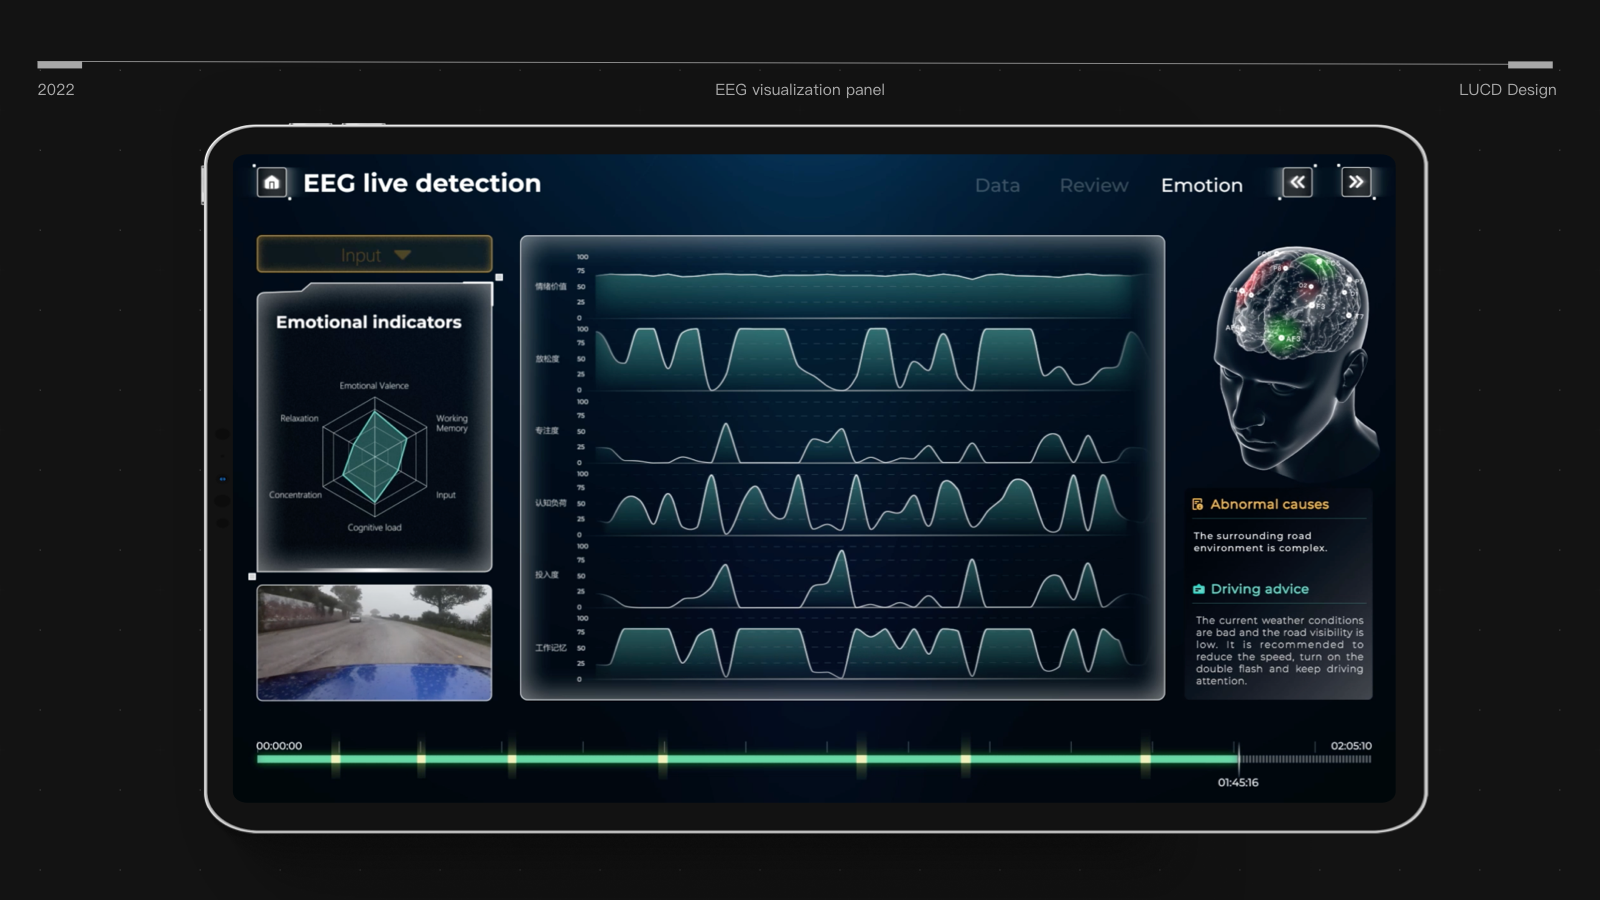Click the bright marker near timeline end
The height and width of the screenshot is (900, 1600).
(1144, 760)
